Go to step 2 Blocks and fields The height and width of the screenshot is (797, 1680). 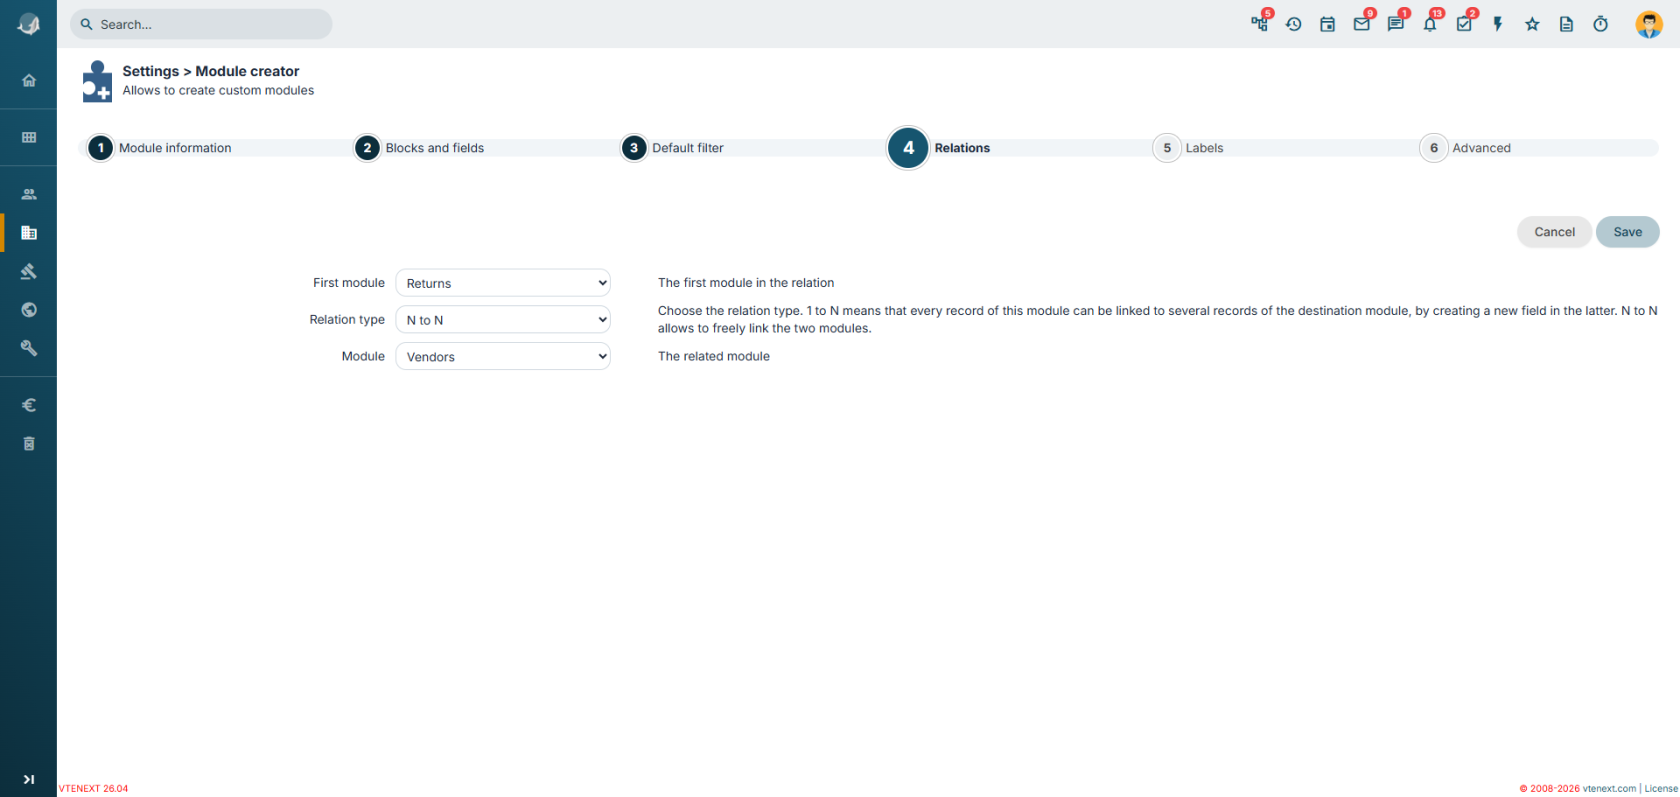point(420,148)
